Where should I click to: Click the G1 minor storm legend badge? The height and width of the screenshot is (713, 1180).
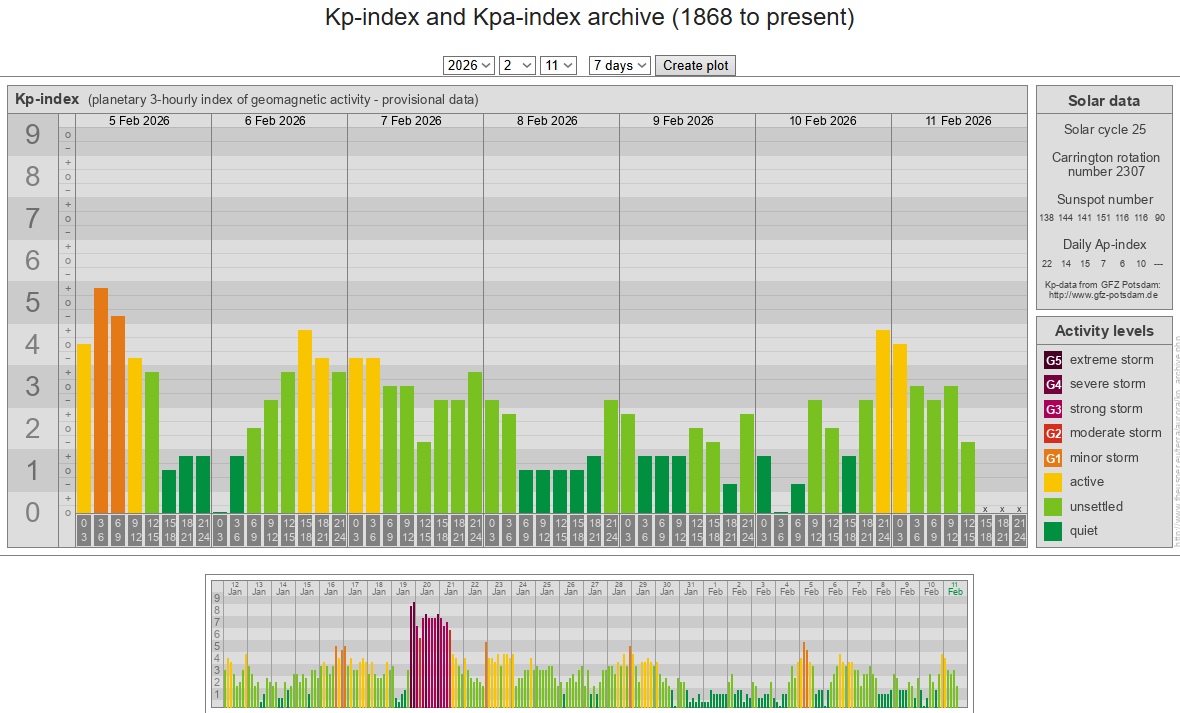tap(1053, 458)
